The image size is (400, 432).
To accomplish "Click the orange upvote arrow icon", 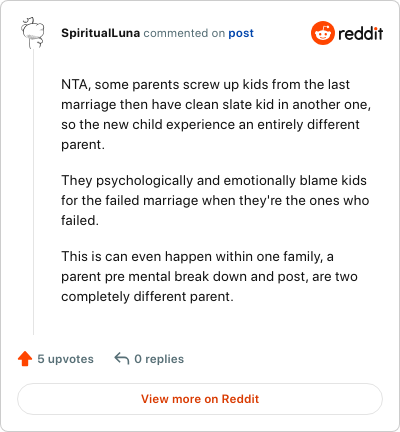I will pos(25,359).
